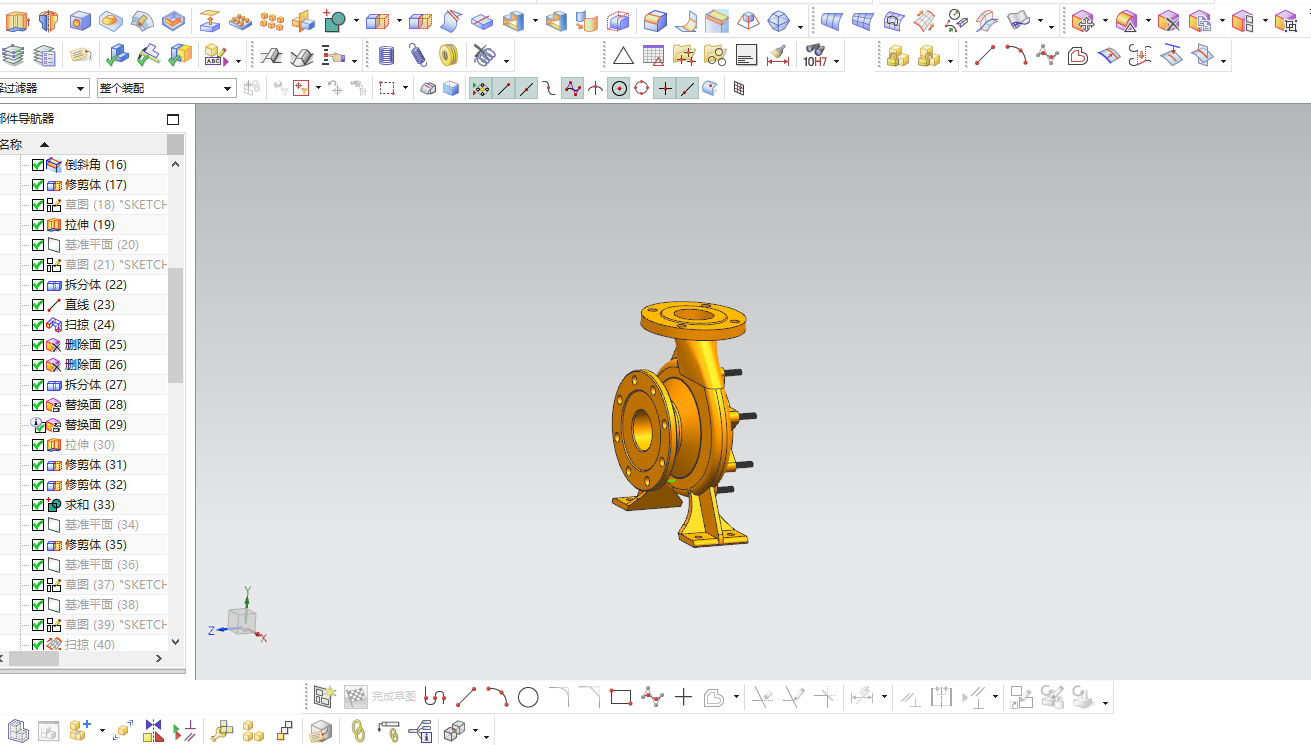This screenshot has width=1311, height=745.
Task: Select the Line curve tool in top toolbar
Action: [985, 56]
